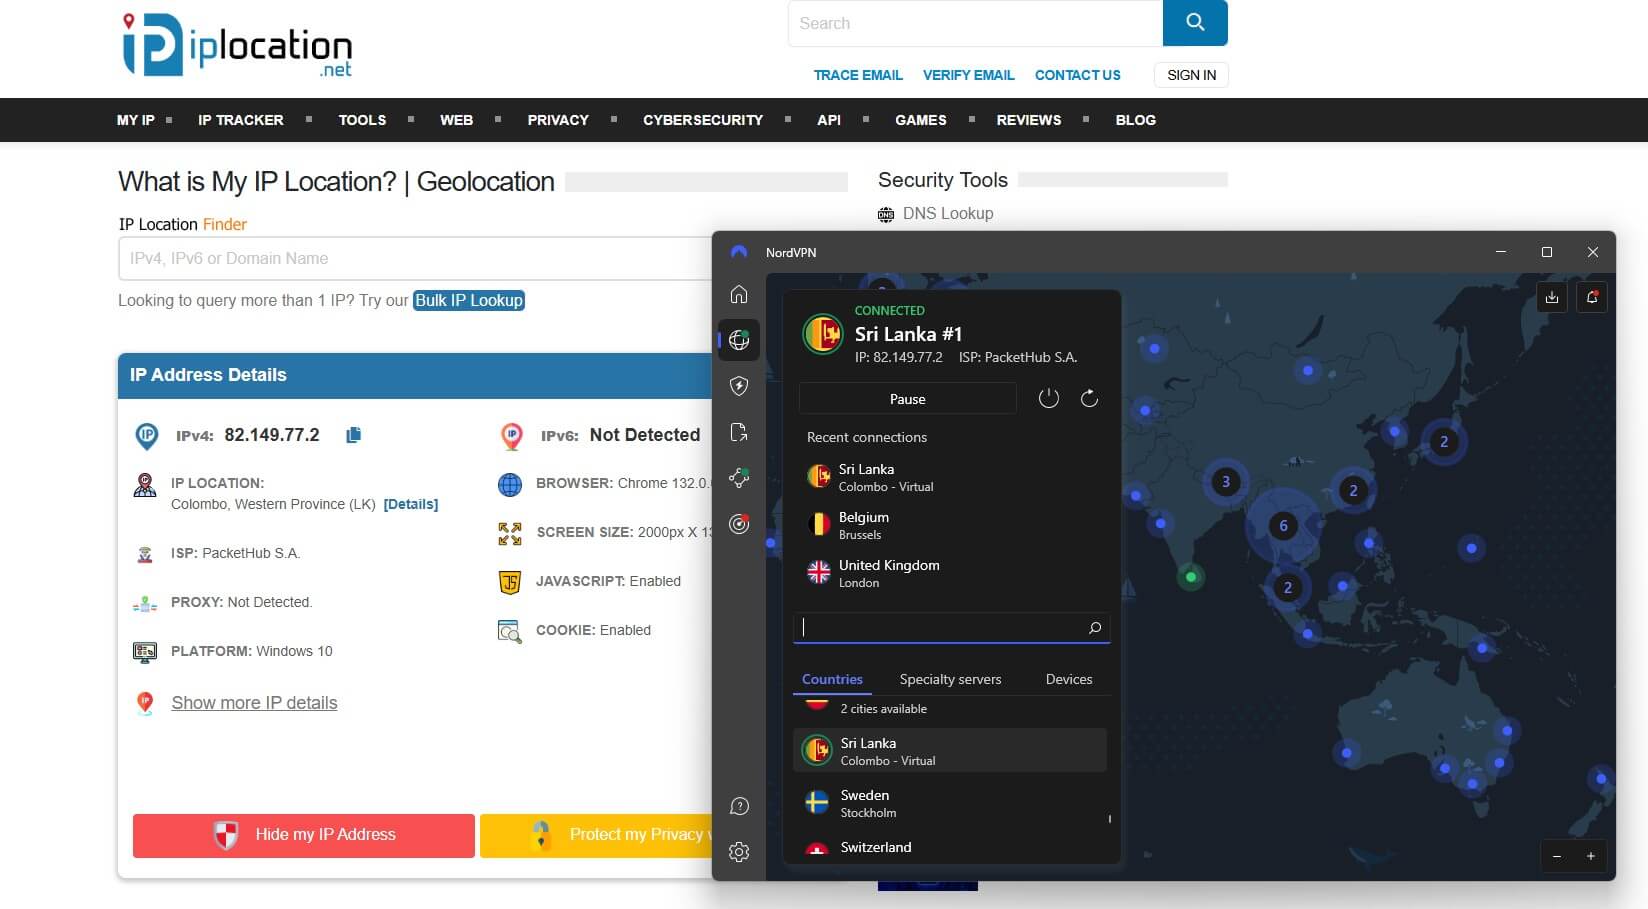Click the iplocation.net logo
Viewport: 1648px width, 909px height.
pos(237,45)
